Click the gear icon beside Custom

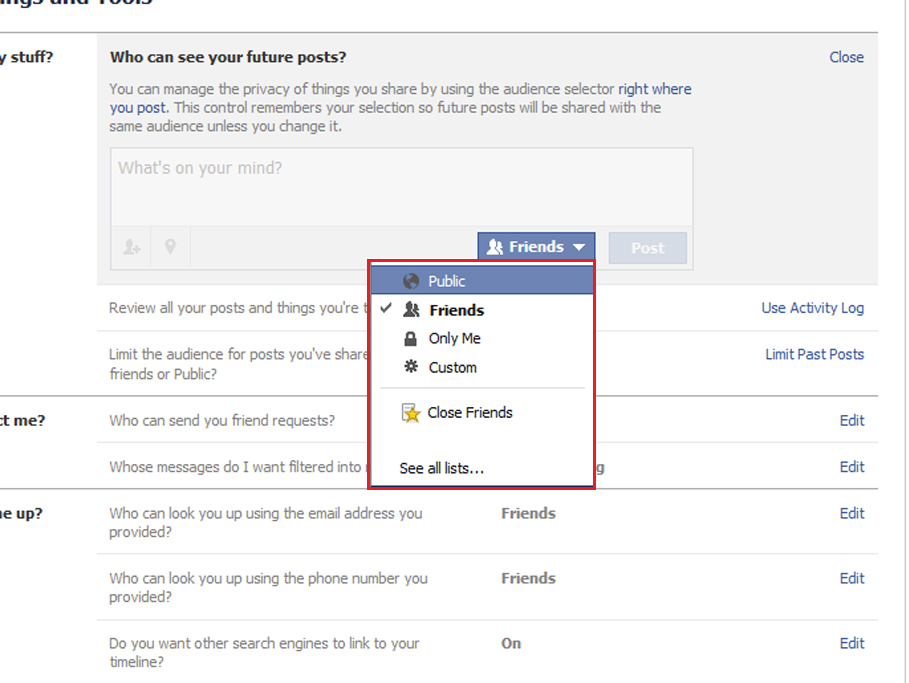[411, 366]
